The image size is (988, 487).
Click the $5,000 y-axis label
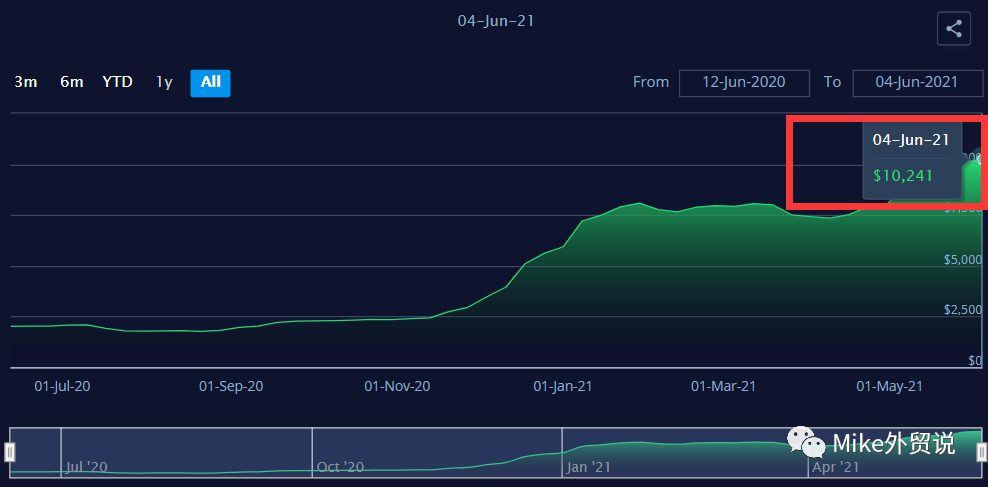963,260
